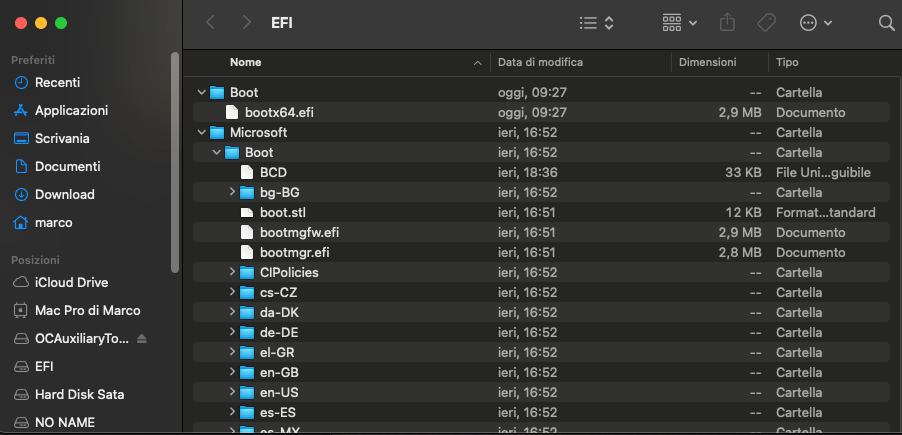Click the sidebar vertical scrollbar
The image size is (902, 435).
click(x=175, y=160)
